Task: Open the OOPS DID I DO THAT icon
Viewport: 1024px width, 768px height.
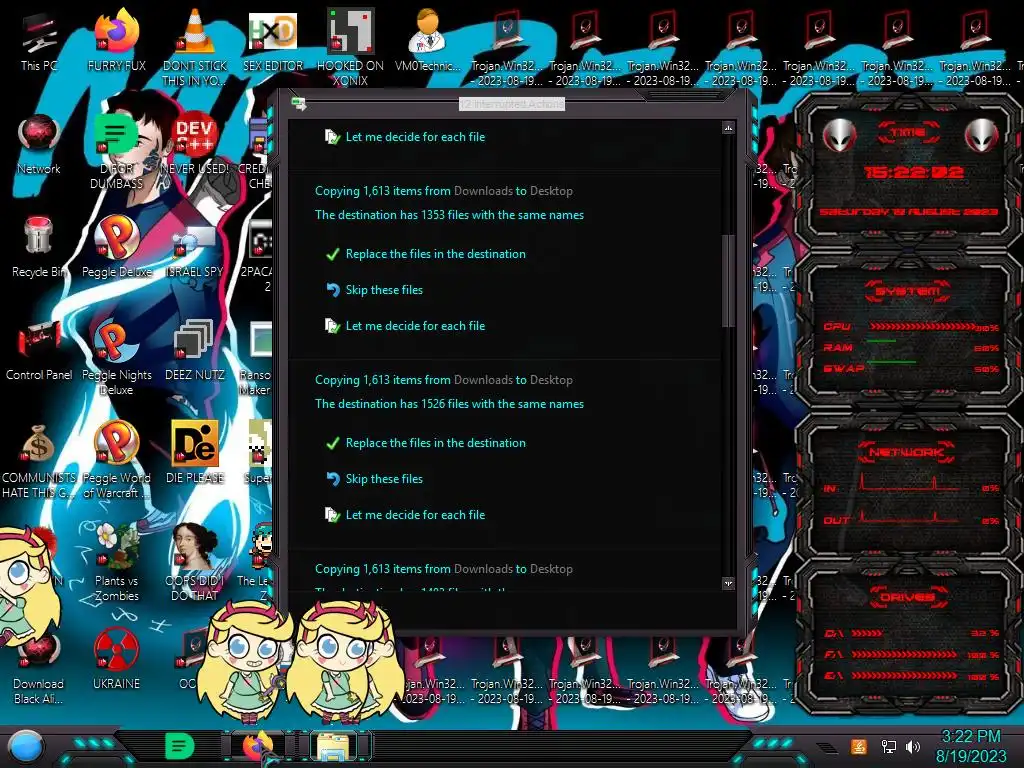Action: coord(195,564)
